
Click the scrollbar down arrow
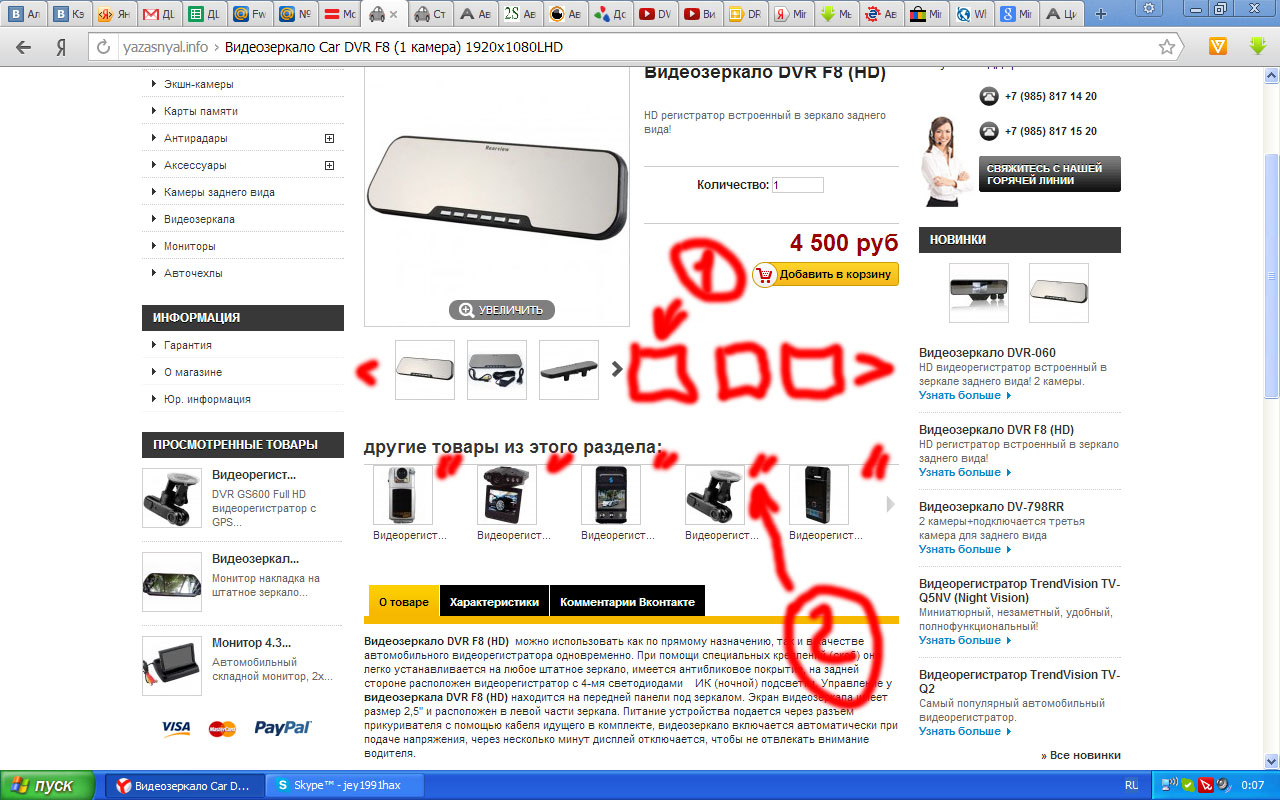(1272, 762)
